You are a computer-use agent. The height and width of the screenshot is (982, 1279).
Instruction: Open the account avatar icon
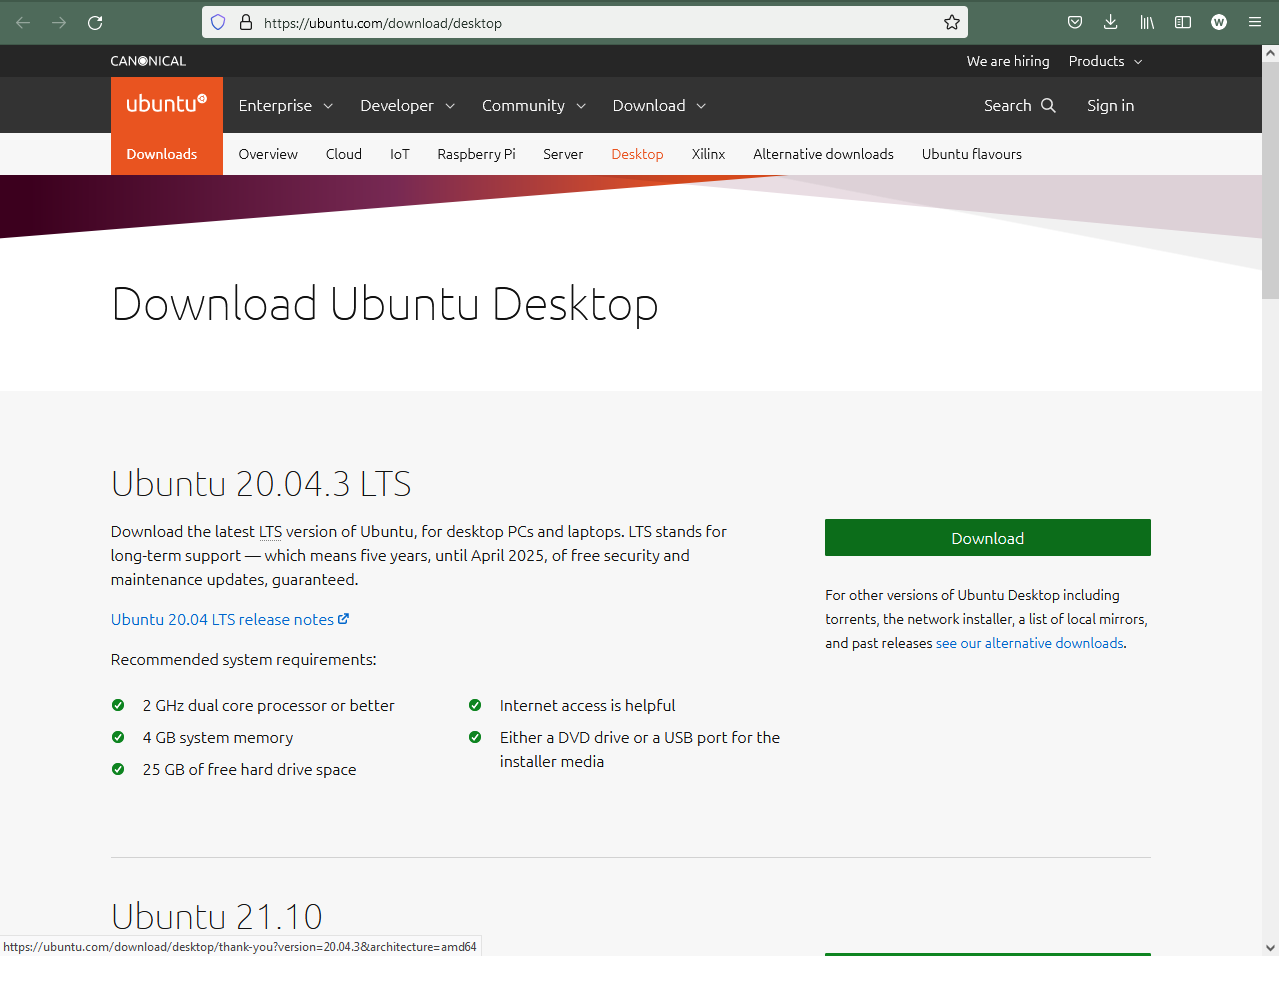point(1219,22)
